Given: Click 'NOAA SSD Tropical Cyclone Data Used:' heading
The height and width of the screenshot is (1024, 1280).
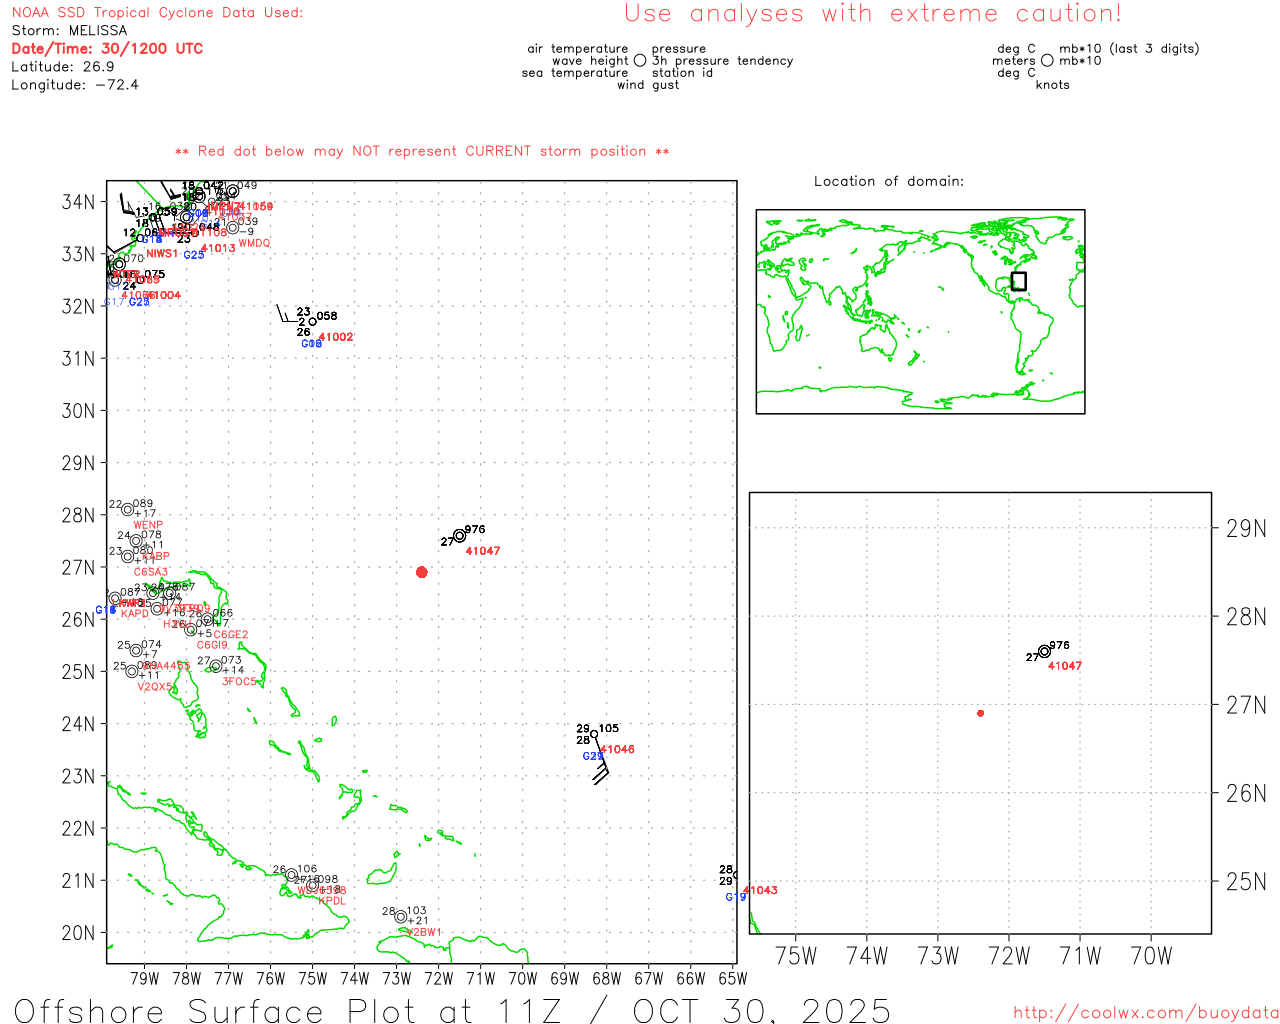Looking at the screenshot, I should [157, 13].
